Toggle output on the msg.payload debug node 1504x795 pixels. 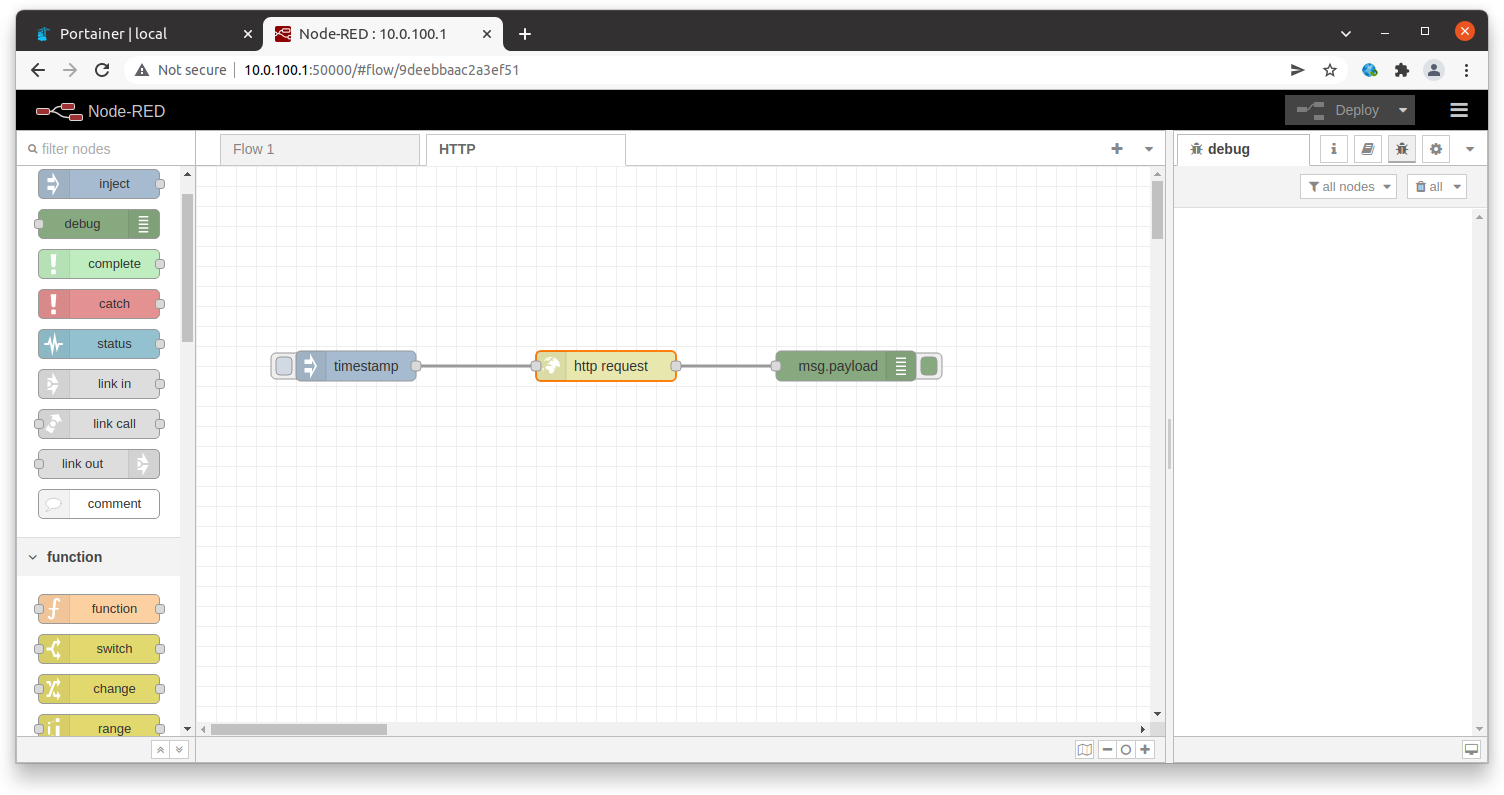pyautogui.click(x=929, y=366)
